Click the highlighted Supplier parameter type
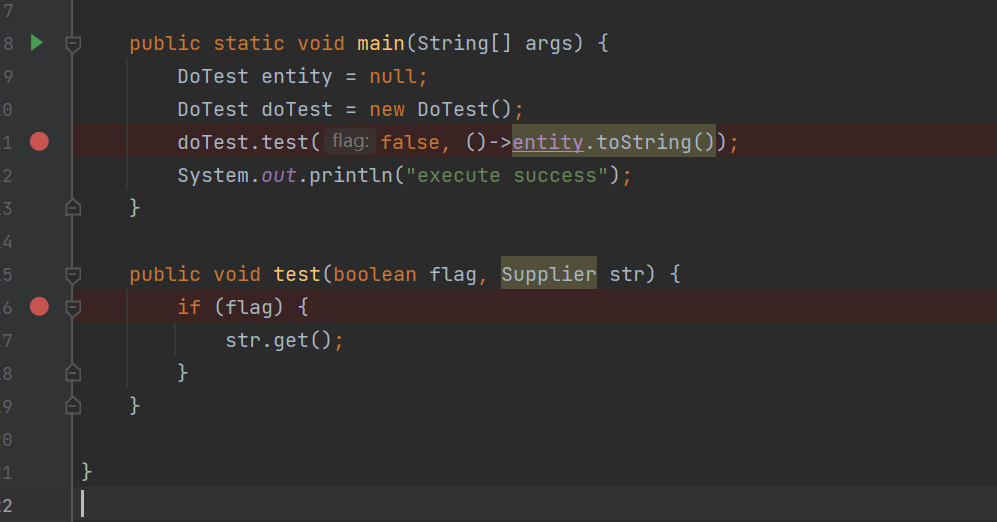Screen dimensions: 997x522 tap(548, 274)
